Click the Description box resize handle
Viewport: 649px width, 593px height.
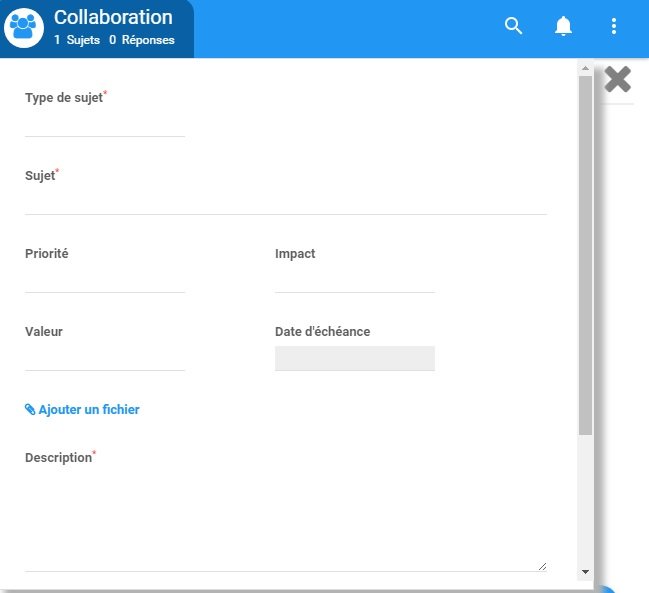tap(542, 565)
